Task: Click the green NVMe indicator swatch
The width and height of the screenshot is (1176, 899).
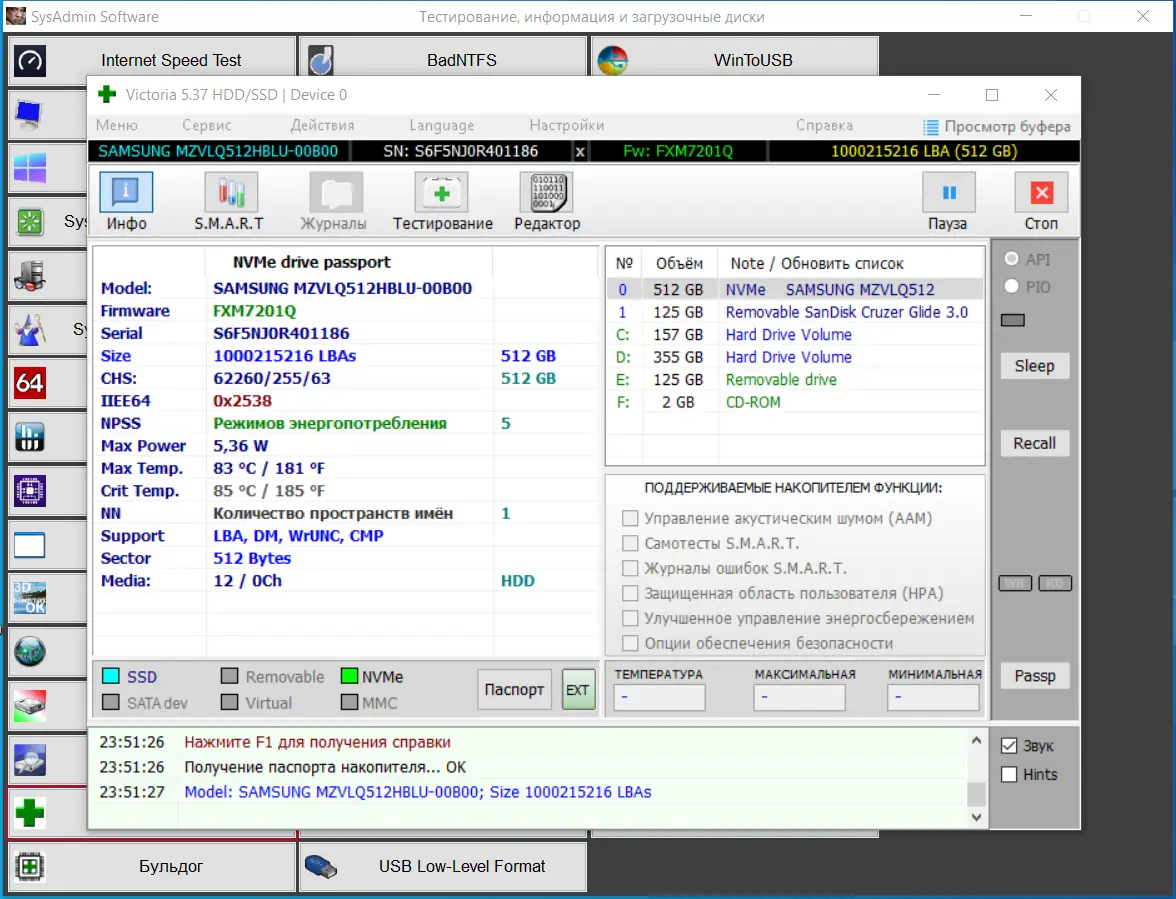Action: 349,676
